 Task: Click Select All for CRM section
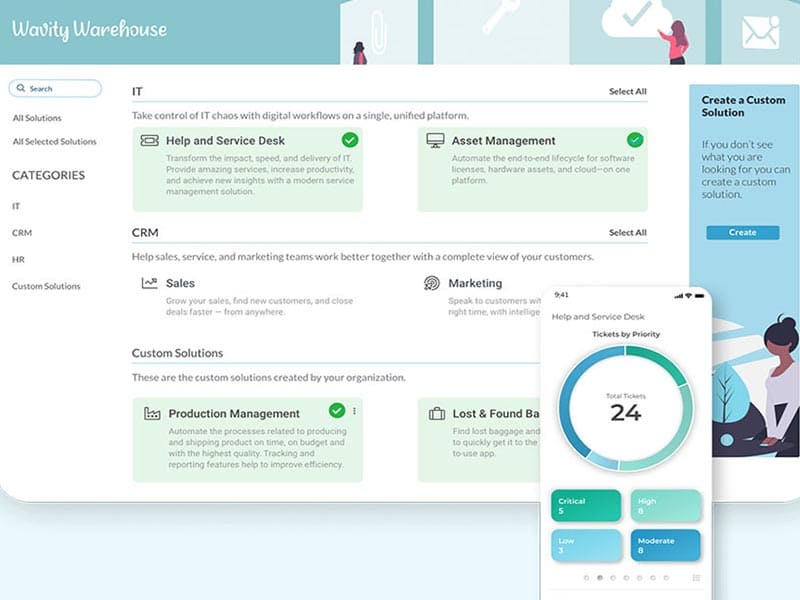pos(628,232)
